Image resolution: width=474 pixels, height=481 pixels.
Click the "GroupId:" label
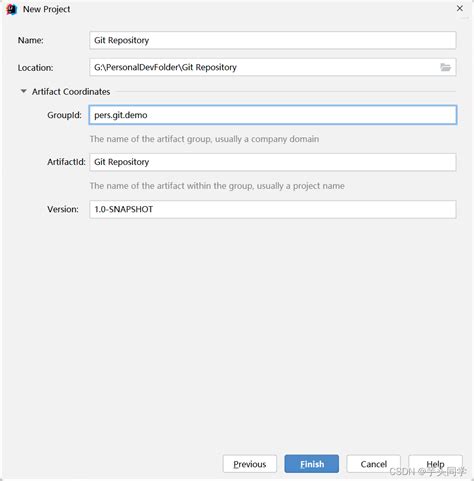coord(65,115)
